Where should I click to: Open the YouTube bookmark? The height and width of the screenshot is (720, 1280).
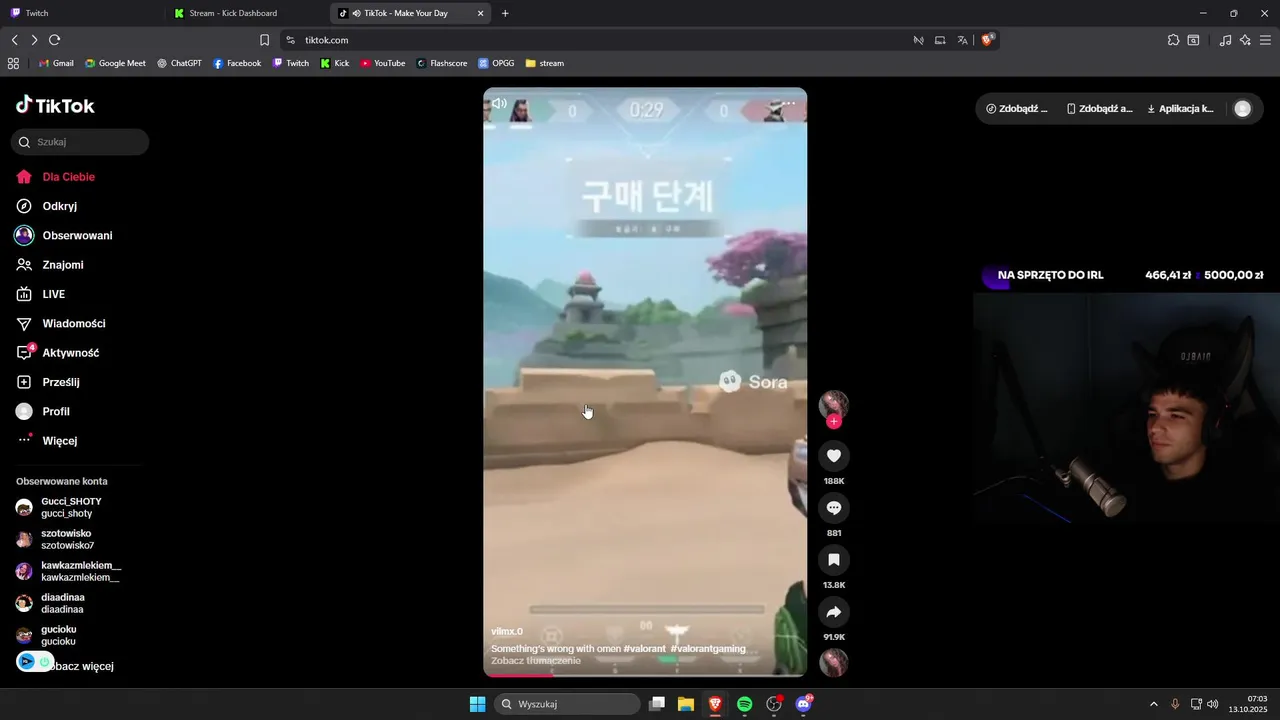pos(383,63)
